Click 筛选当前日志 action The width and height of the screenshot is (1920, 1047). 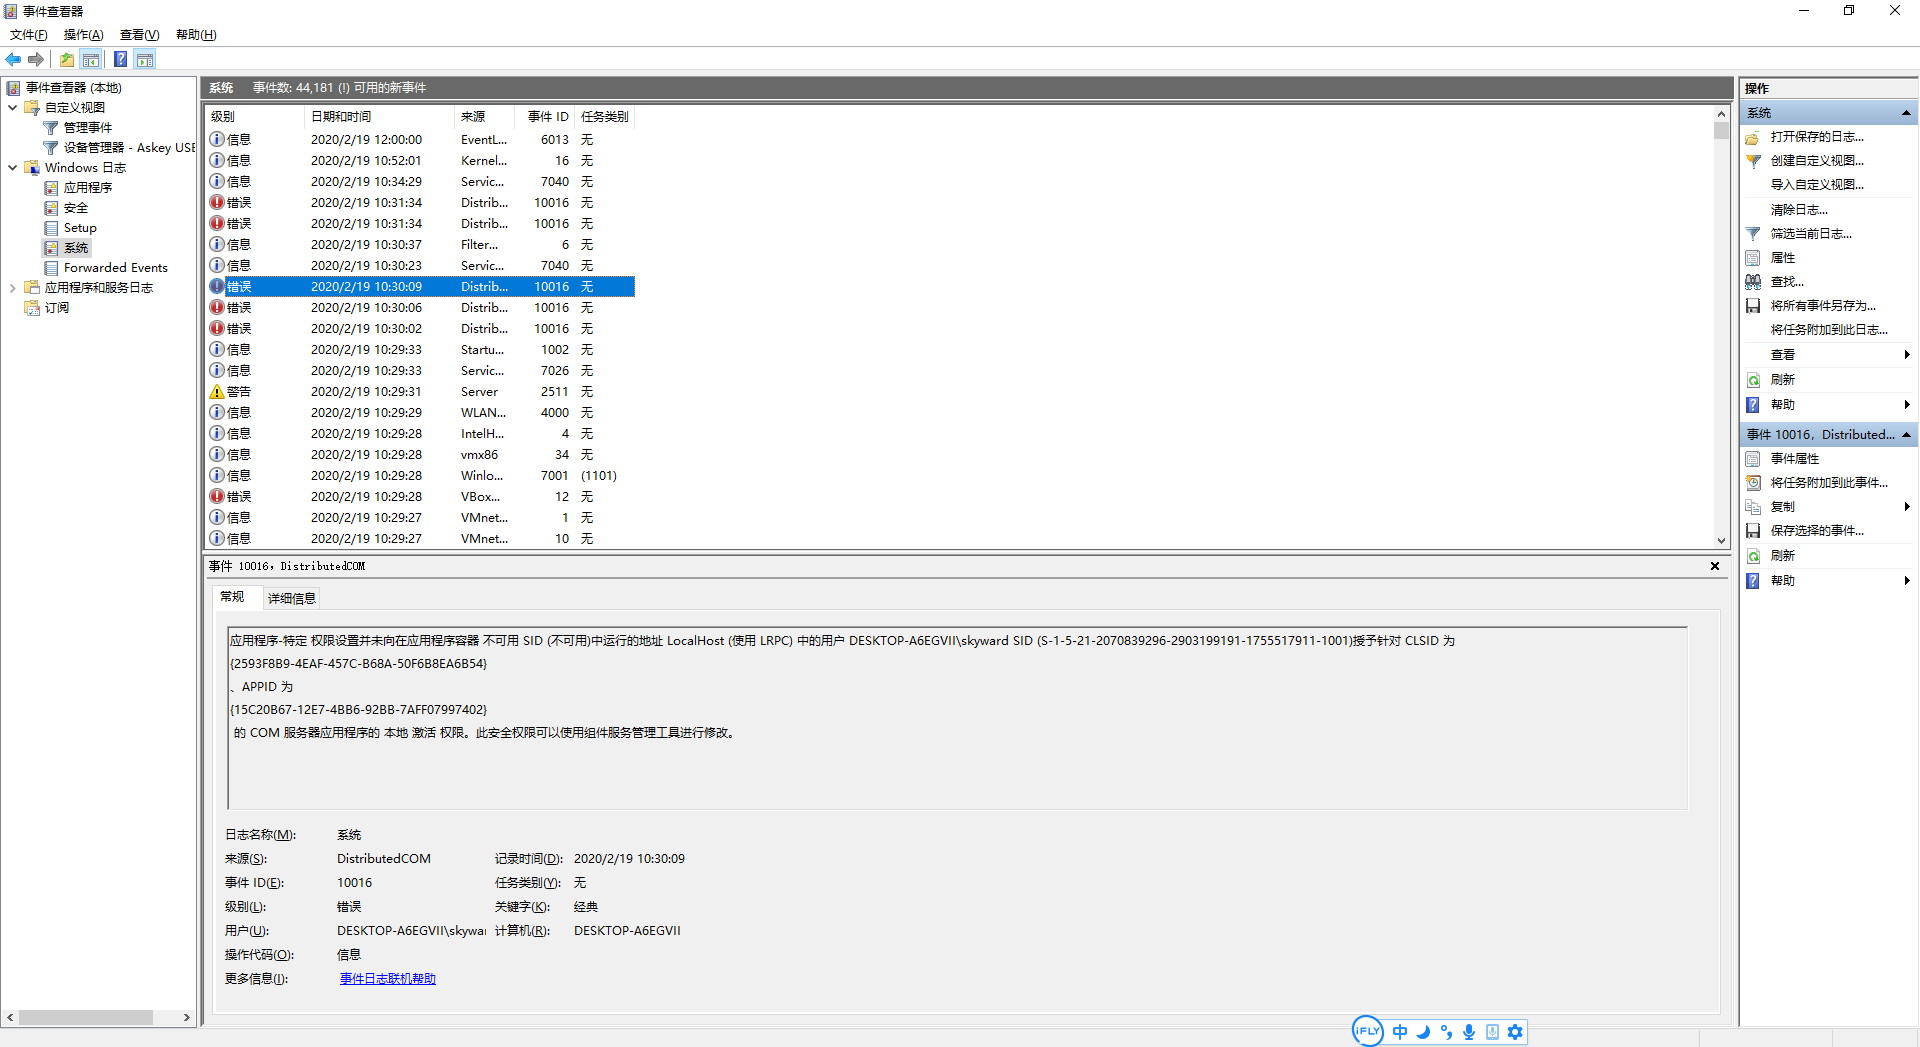1811,234
